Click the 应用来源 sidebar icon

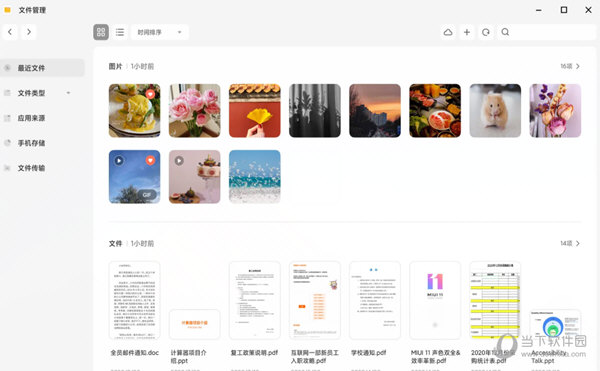point(7,118)
